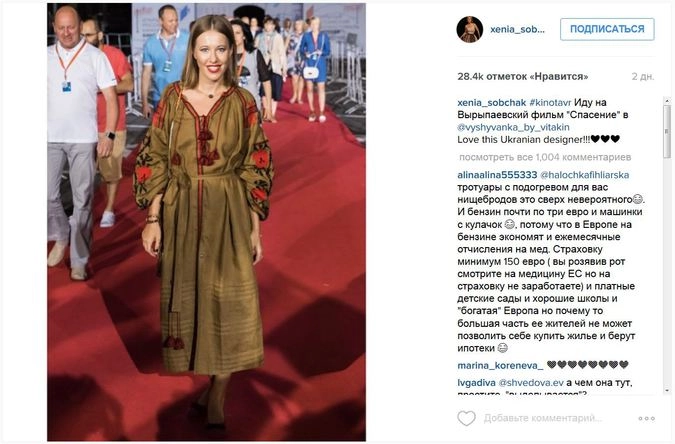
Task: Click the comments scrollbar thumb
Action: point(667,131)
